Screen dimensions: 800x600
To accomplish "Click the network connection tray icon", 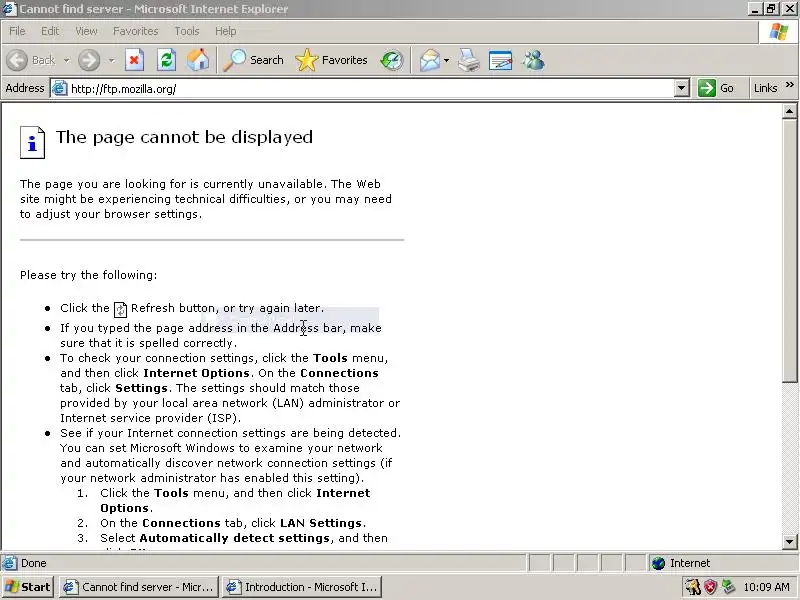I will pos(728,587).
